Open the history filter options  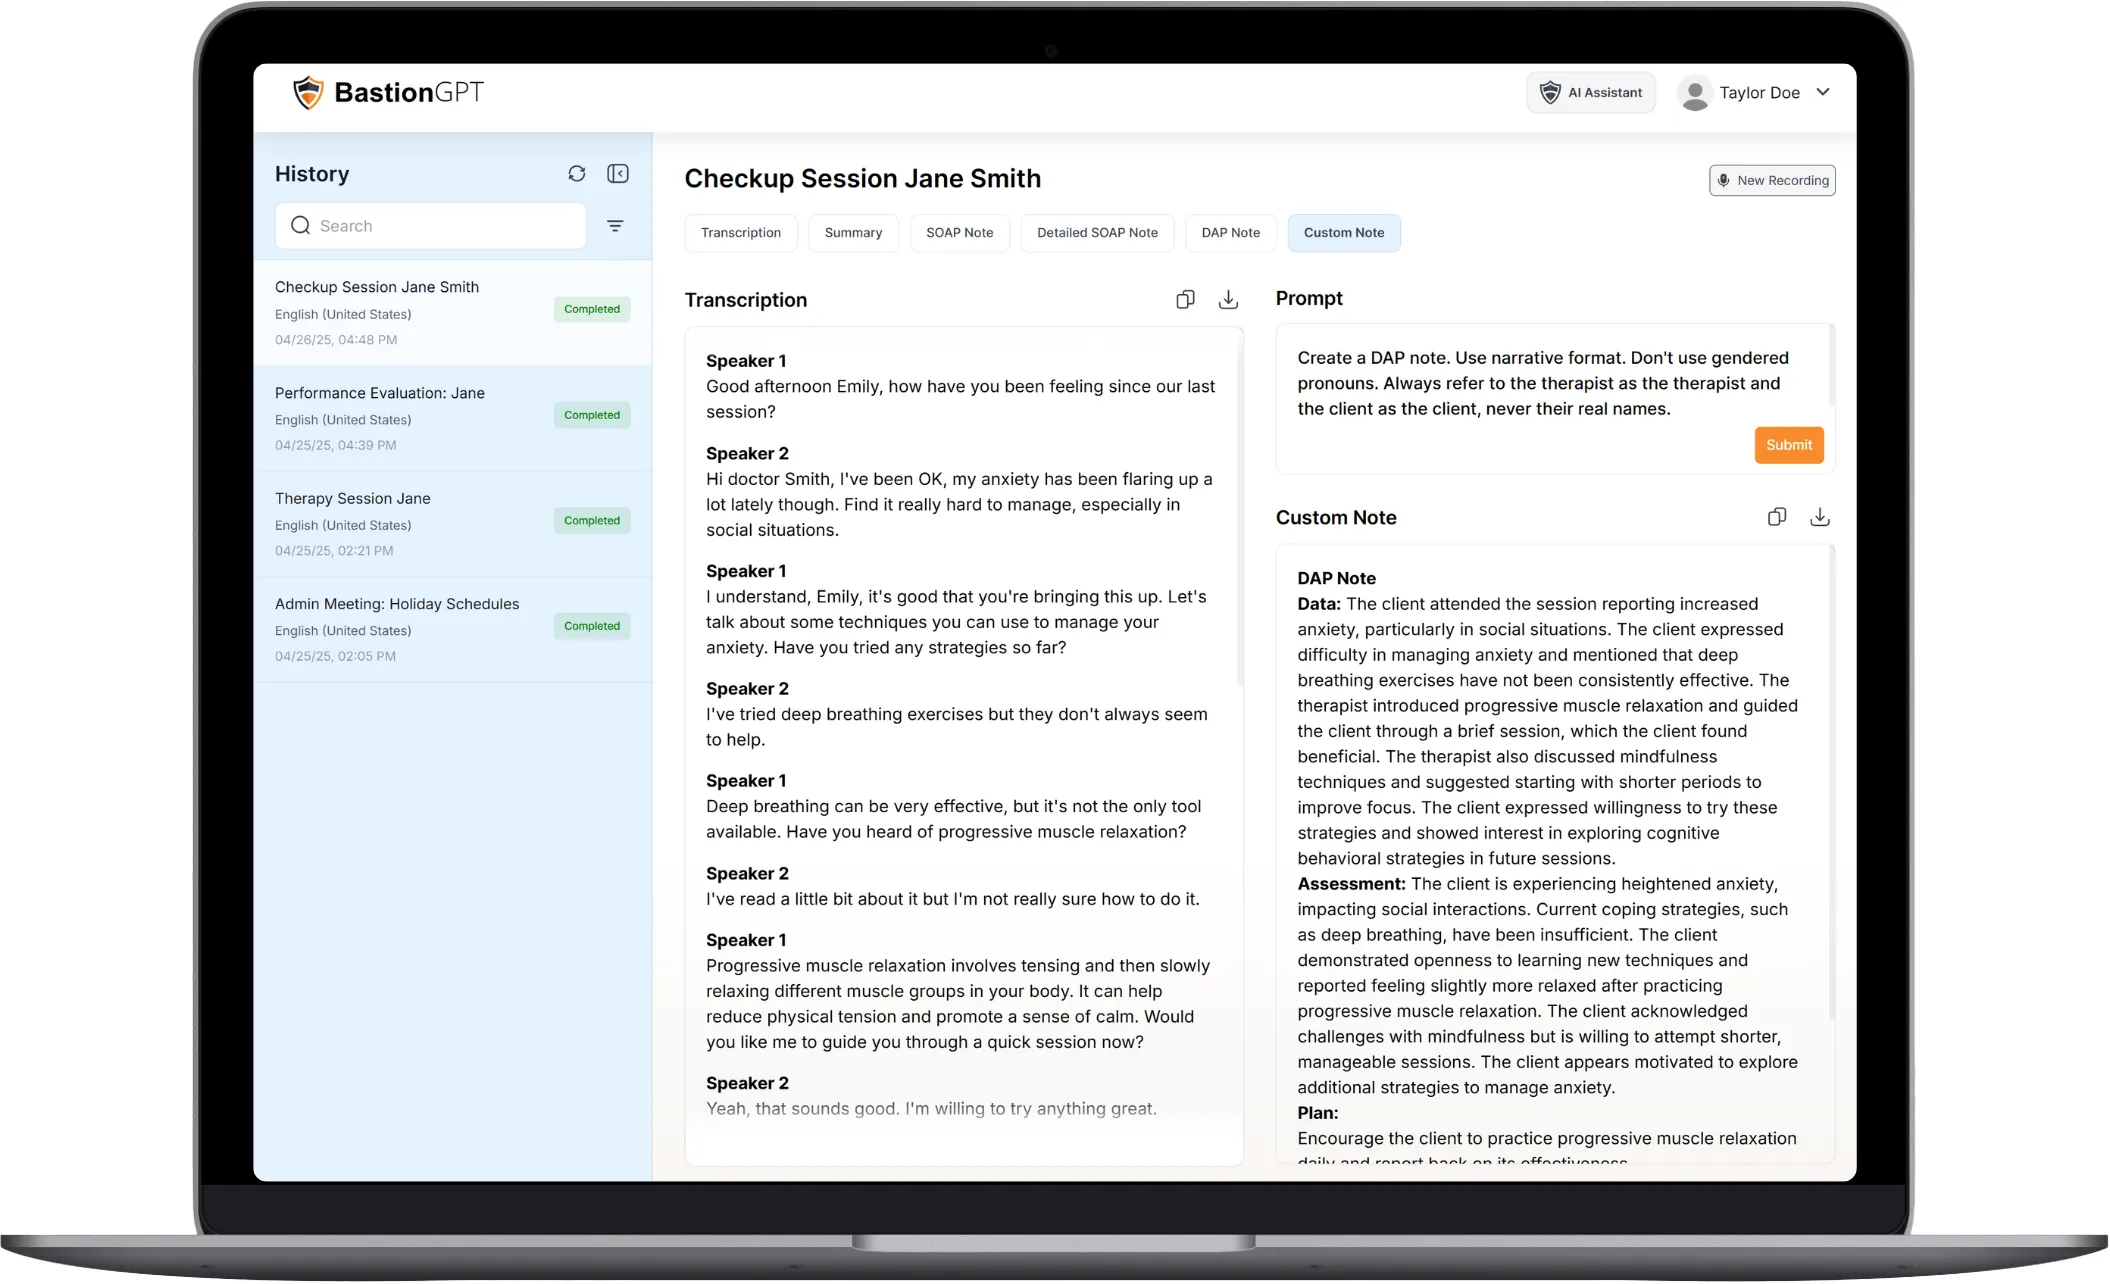pyautogui.click(x=615, y=226)
